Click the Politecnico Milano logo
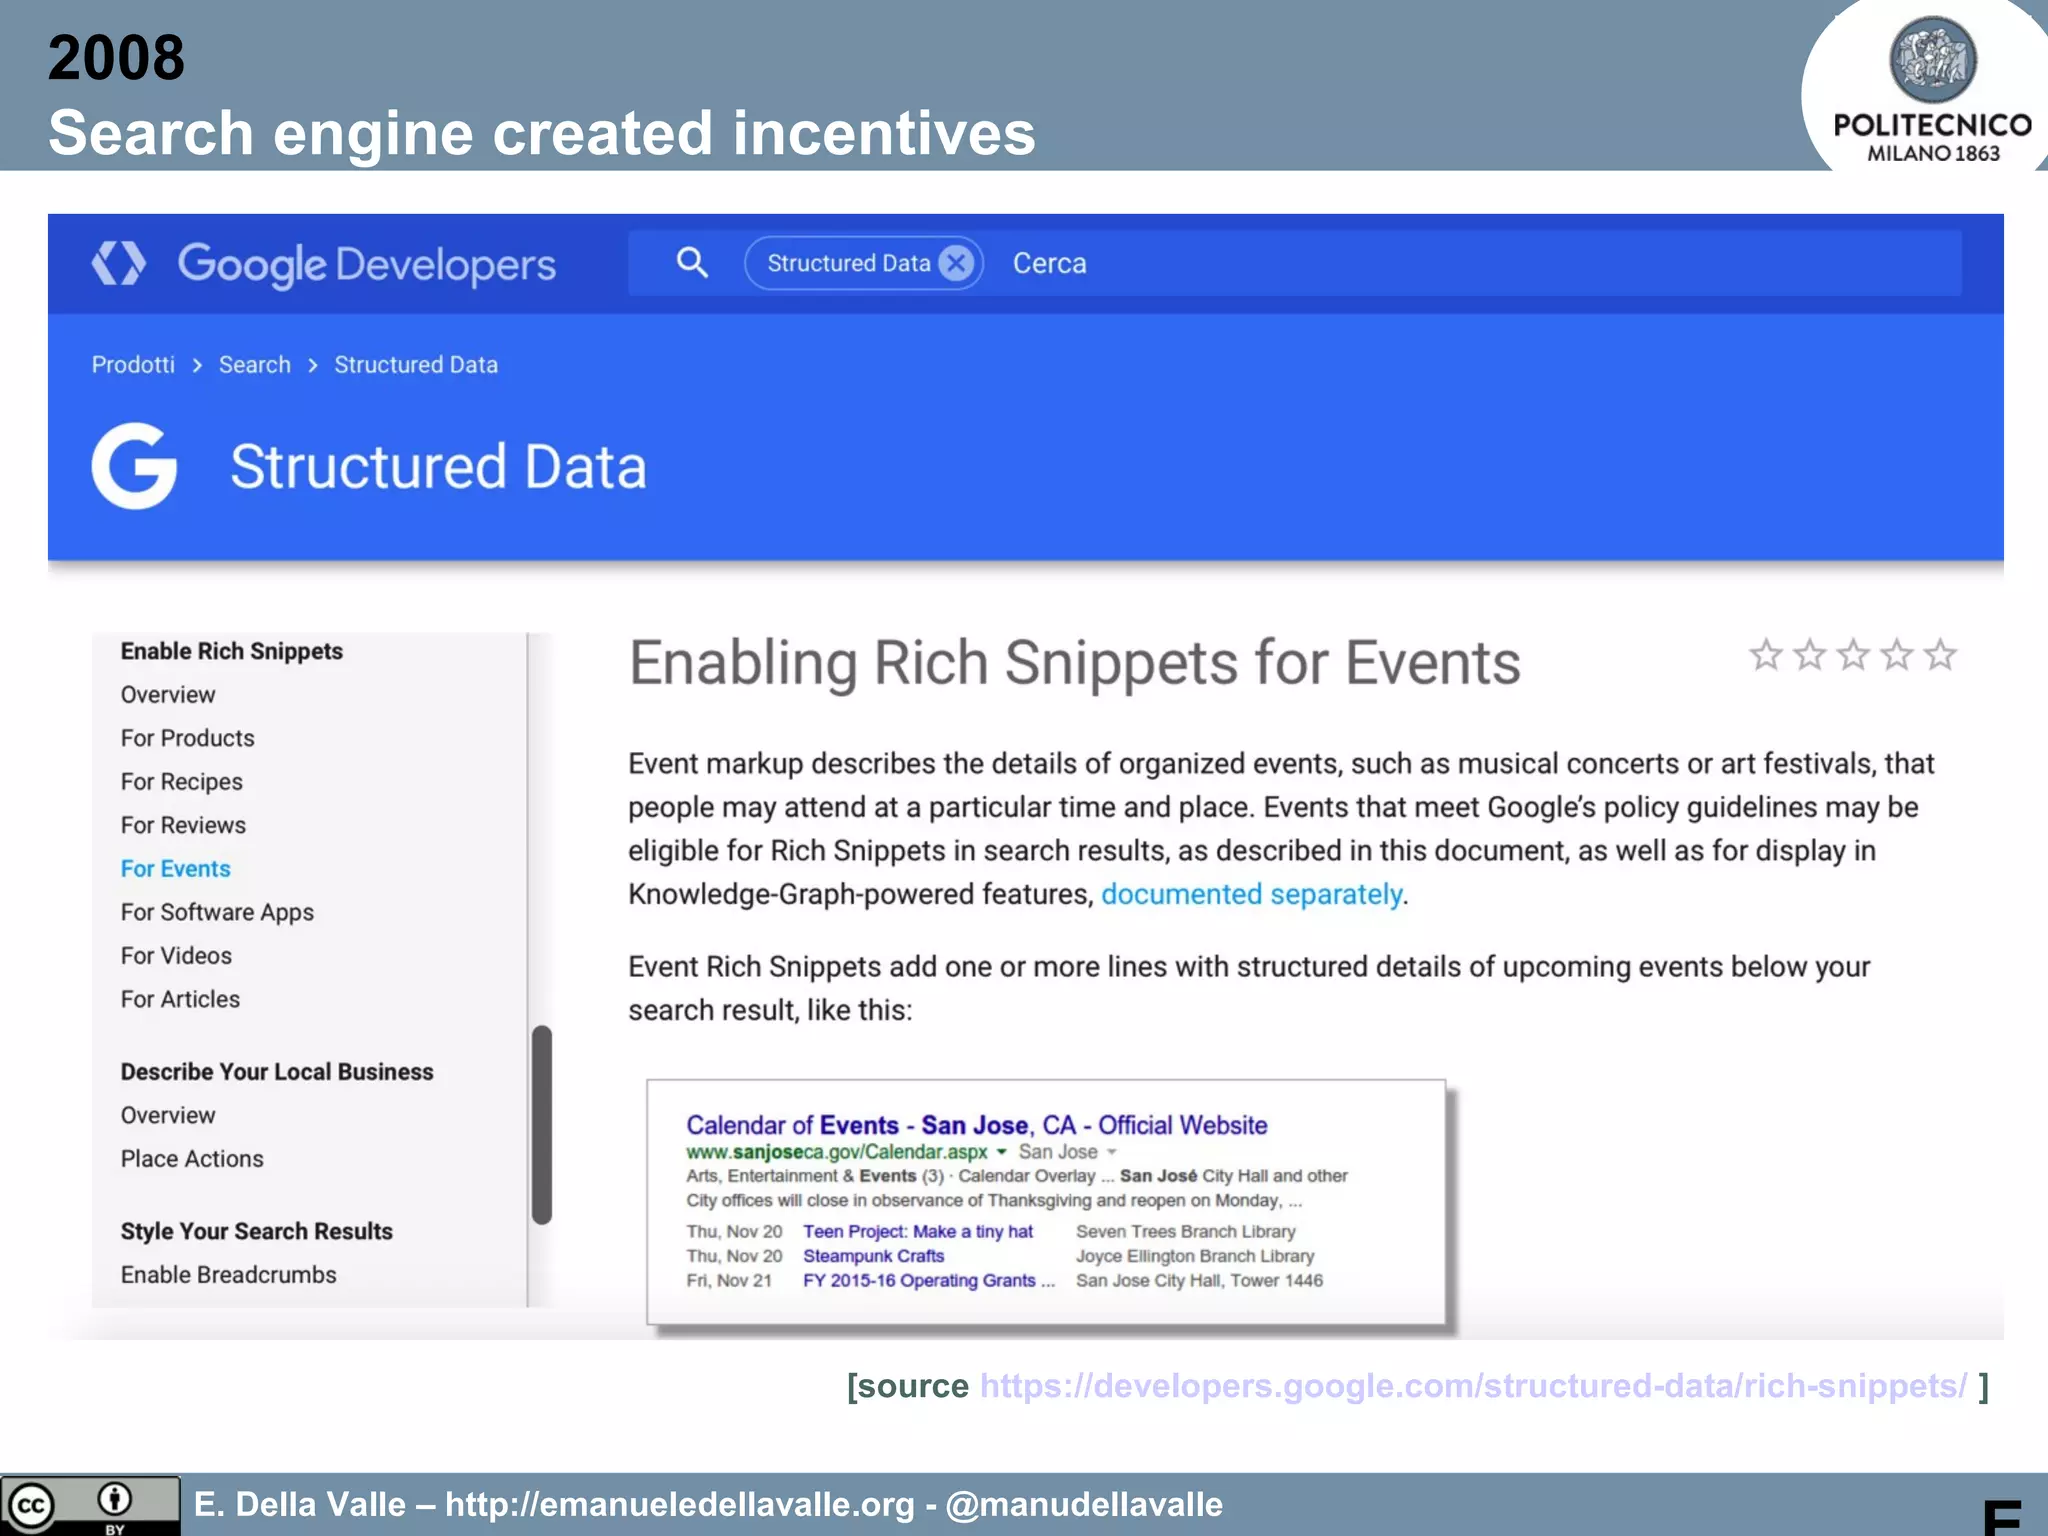Image resolution: width=2048 pixels, height=1536 pixels. point(1932,88)
